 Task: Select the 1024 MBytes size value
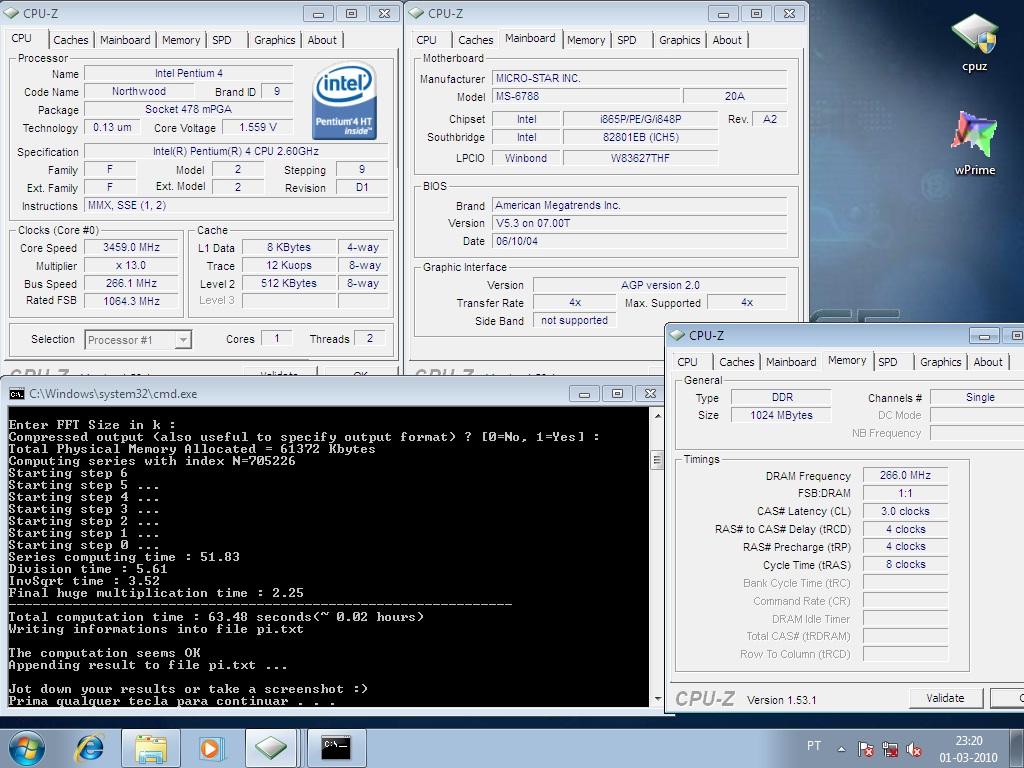tap(781, 415)
